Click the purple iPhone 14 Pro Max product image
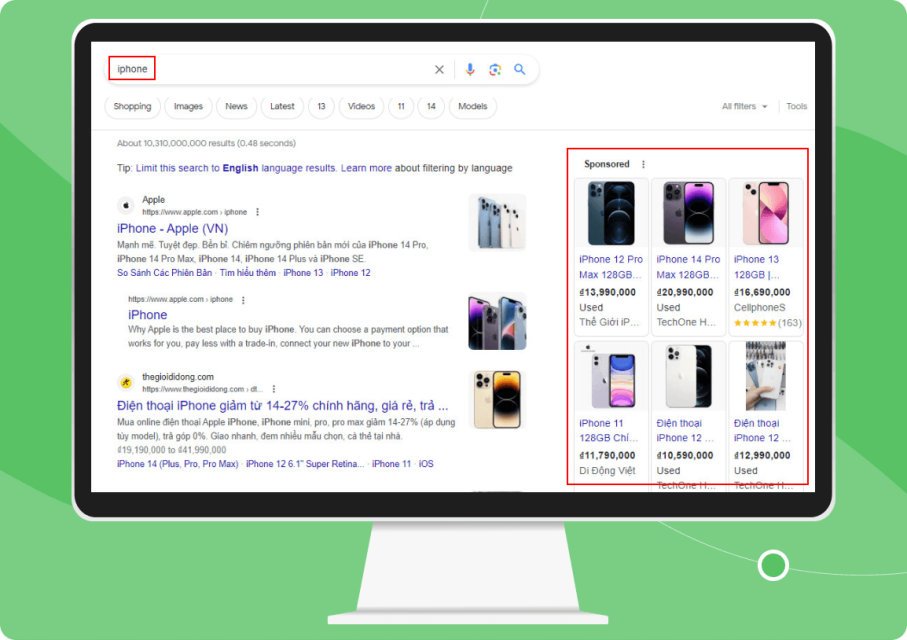Viewport: 907px width, 640px height. pyautogui.click(x=688, y=213)
